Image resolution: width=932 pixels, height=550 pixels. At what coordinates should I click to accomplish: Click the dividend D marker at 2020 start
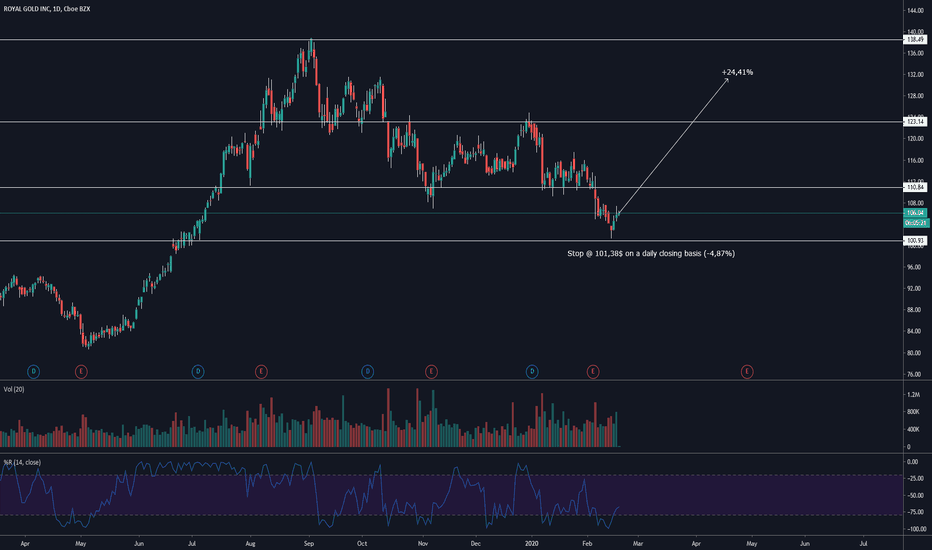tap(532, 372)
